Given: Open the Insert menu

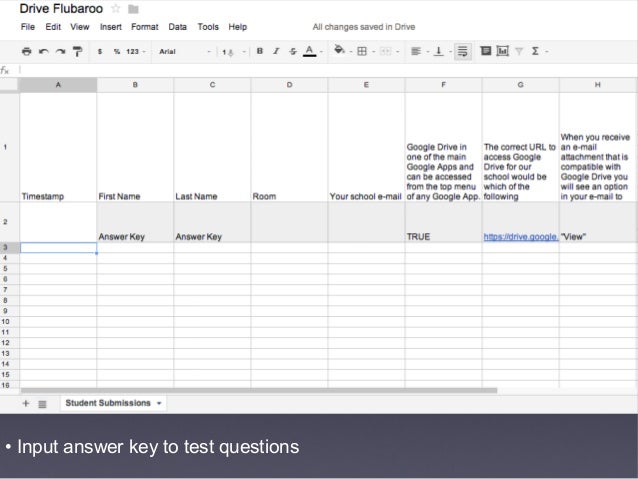Looking at the screenshot, I should tap(111, 27).
